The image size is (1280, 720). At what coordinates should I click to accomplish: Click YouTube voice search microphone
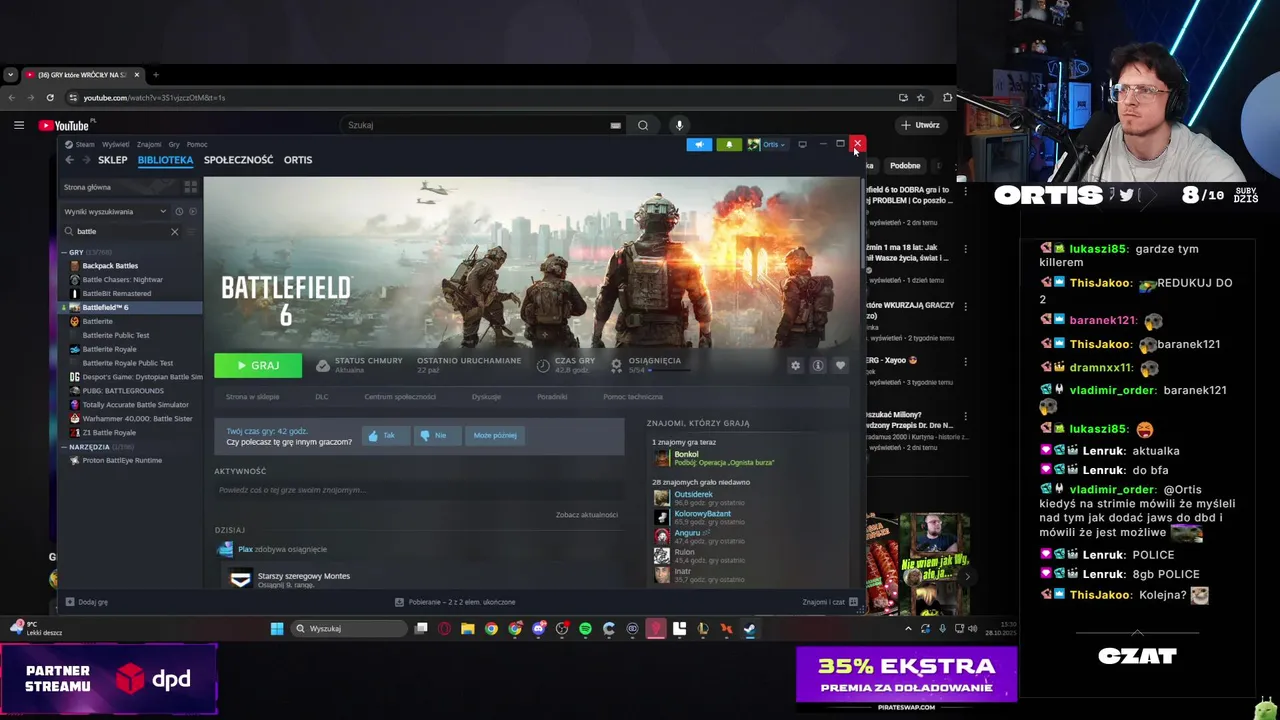coord(679,125)
